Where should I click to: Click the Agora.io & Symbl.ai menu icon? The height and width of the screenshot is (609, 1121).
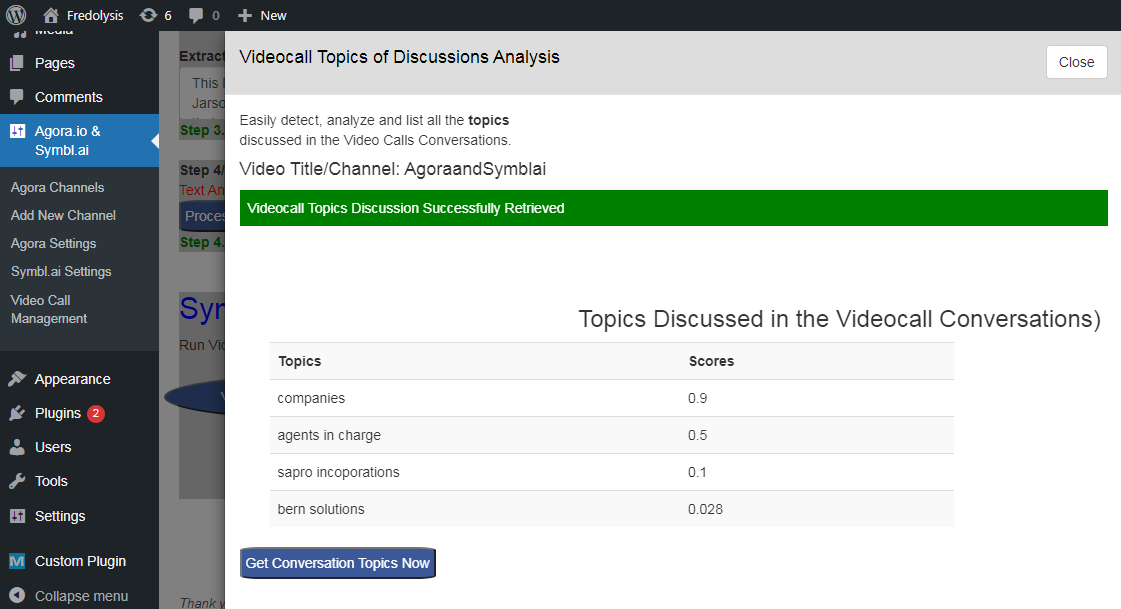click(x=17, y=132)
